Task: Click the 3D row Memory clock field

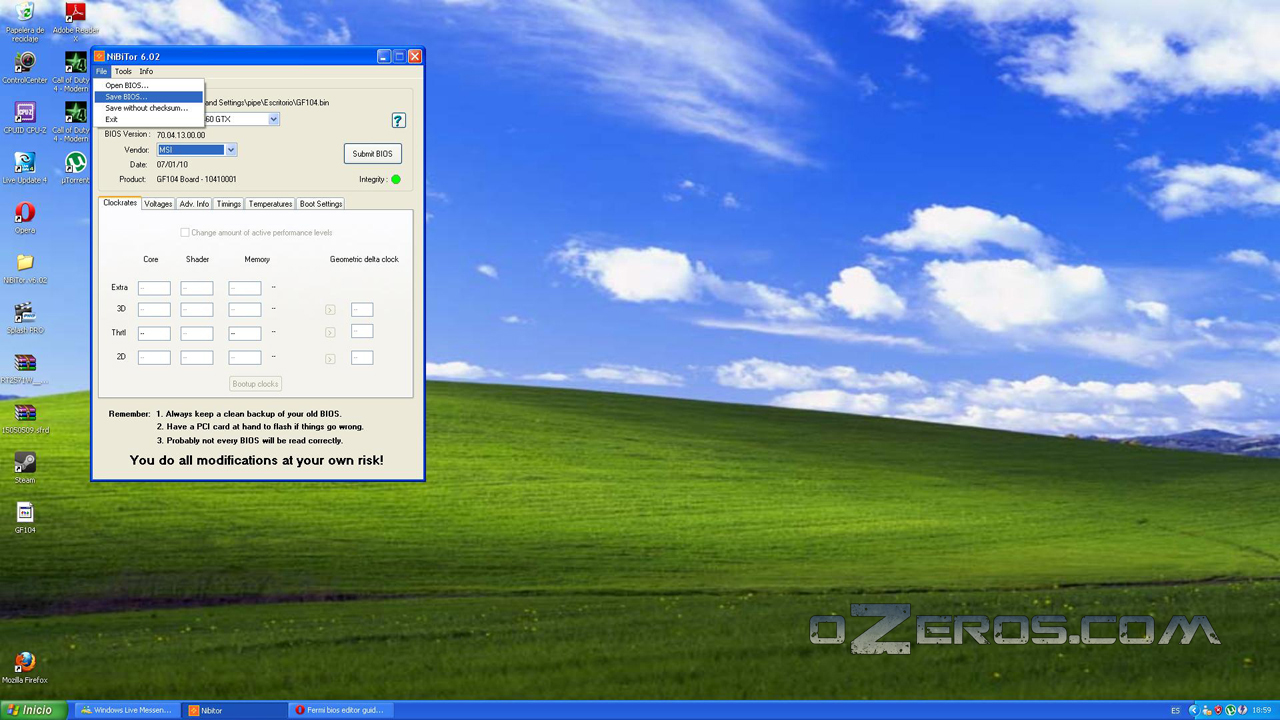Action: (x=245, y=310)
